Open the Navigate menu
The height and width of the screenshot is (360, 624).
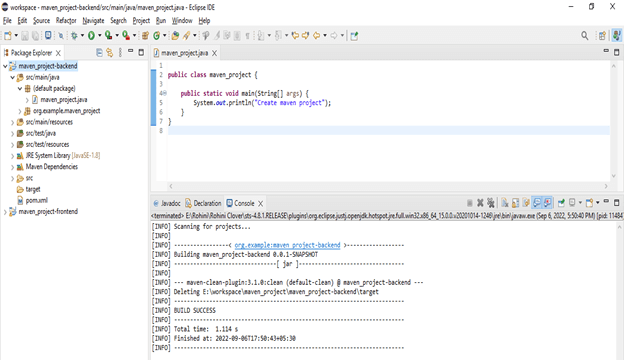pyautogui.click(x=93, y=20)
